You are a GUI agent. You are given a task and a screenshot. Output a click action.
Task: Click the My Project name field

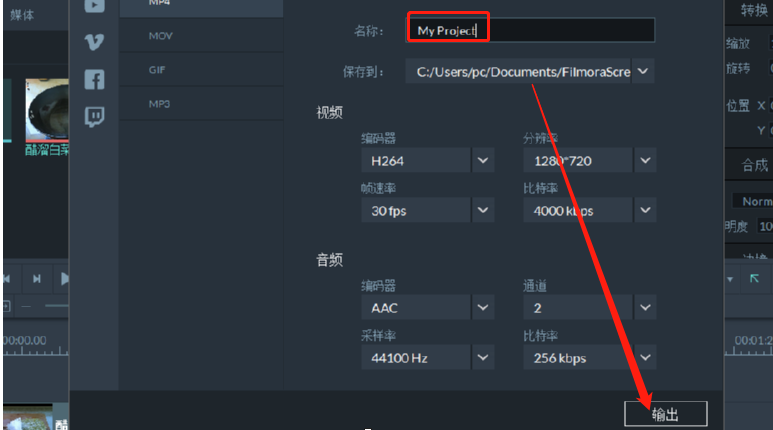[530, 30]
